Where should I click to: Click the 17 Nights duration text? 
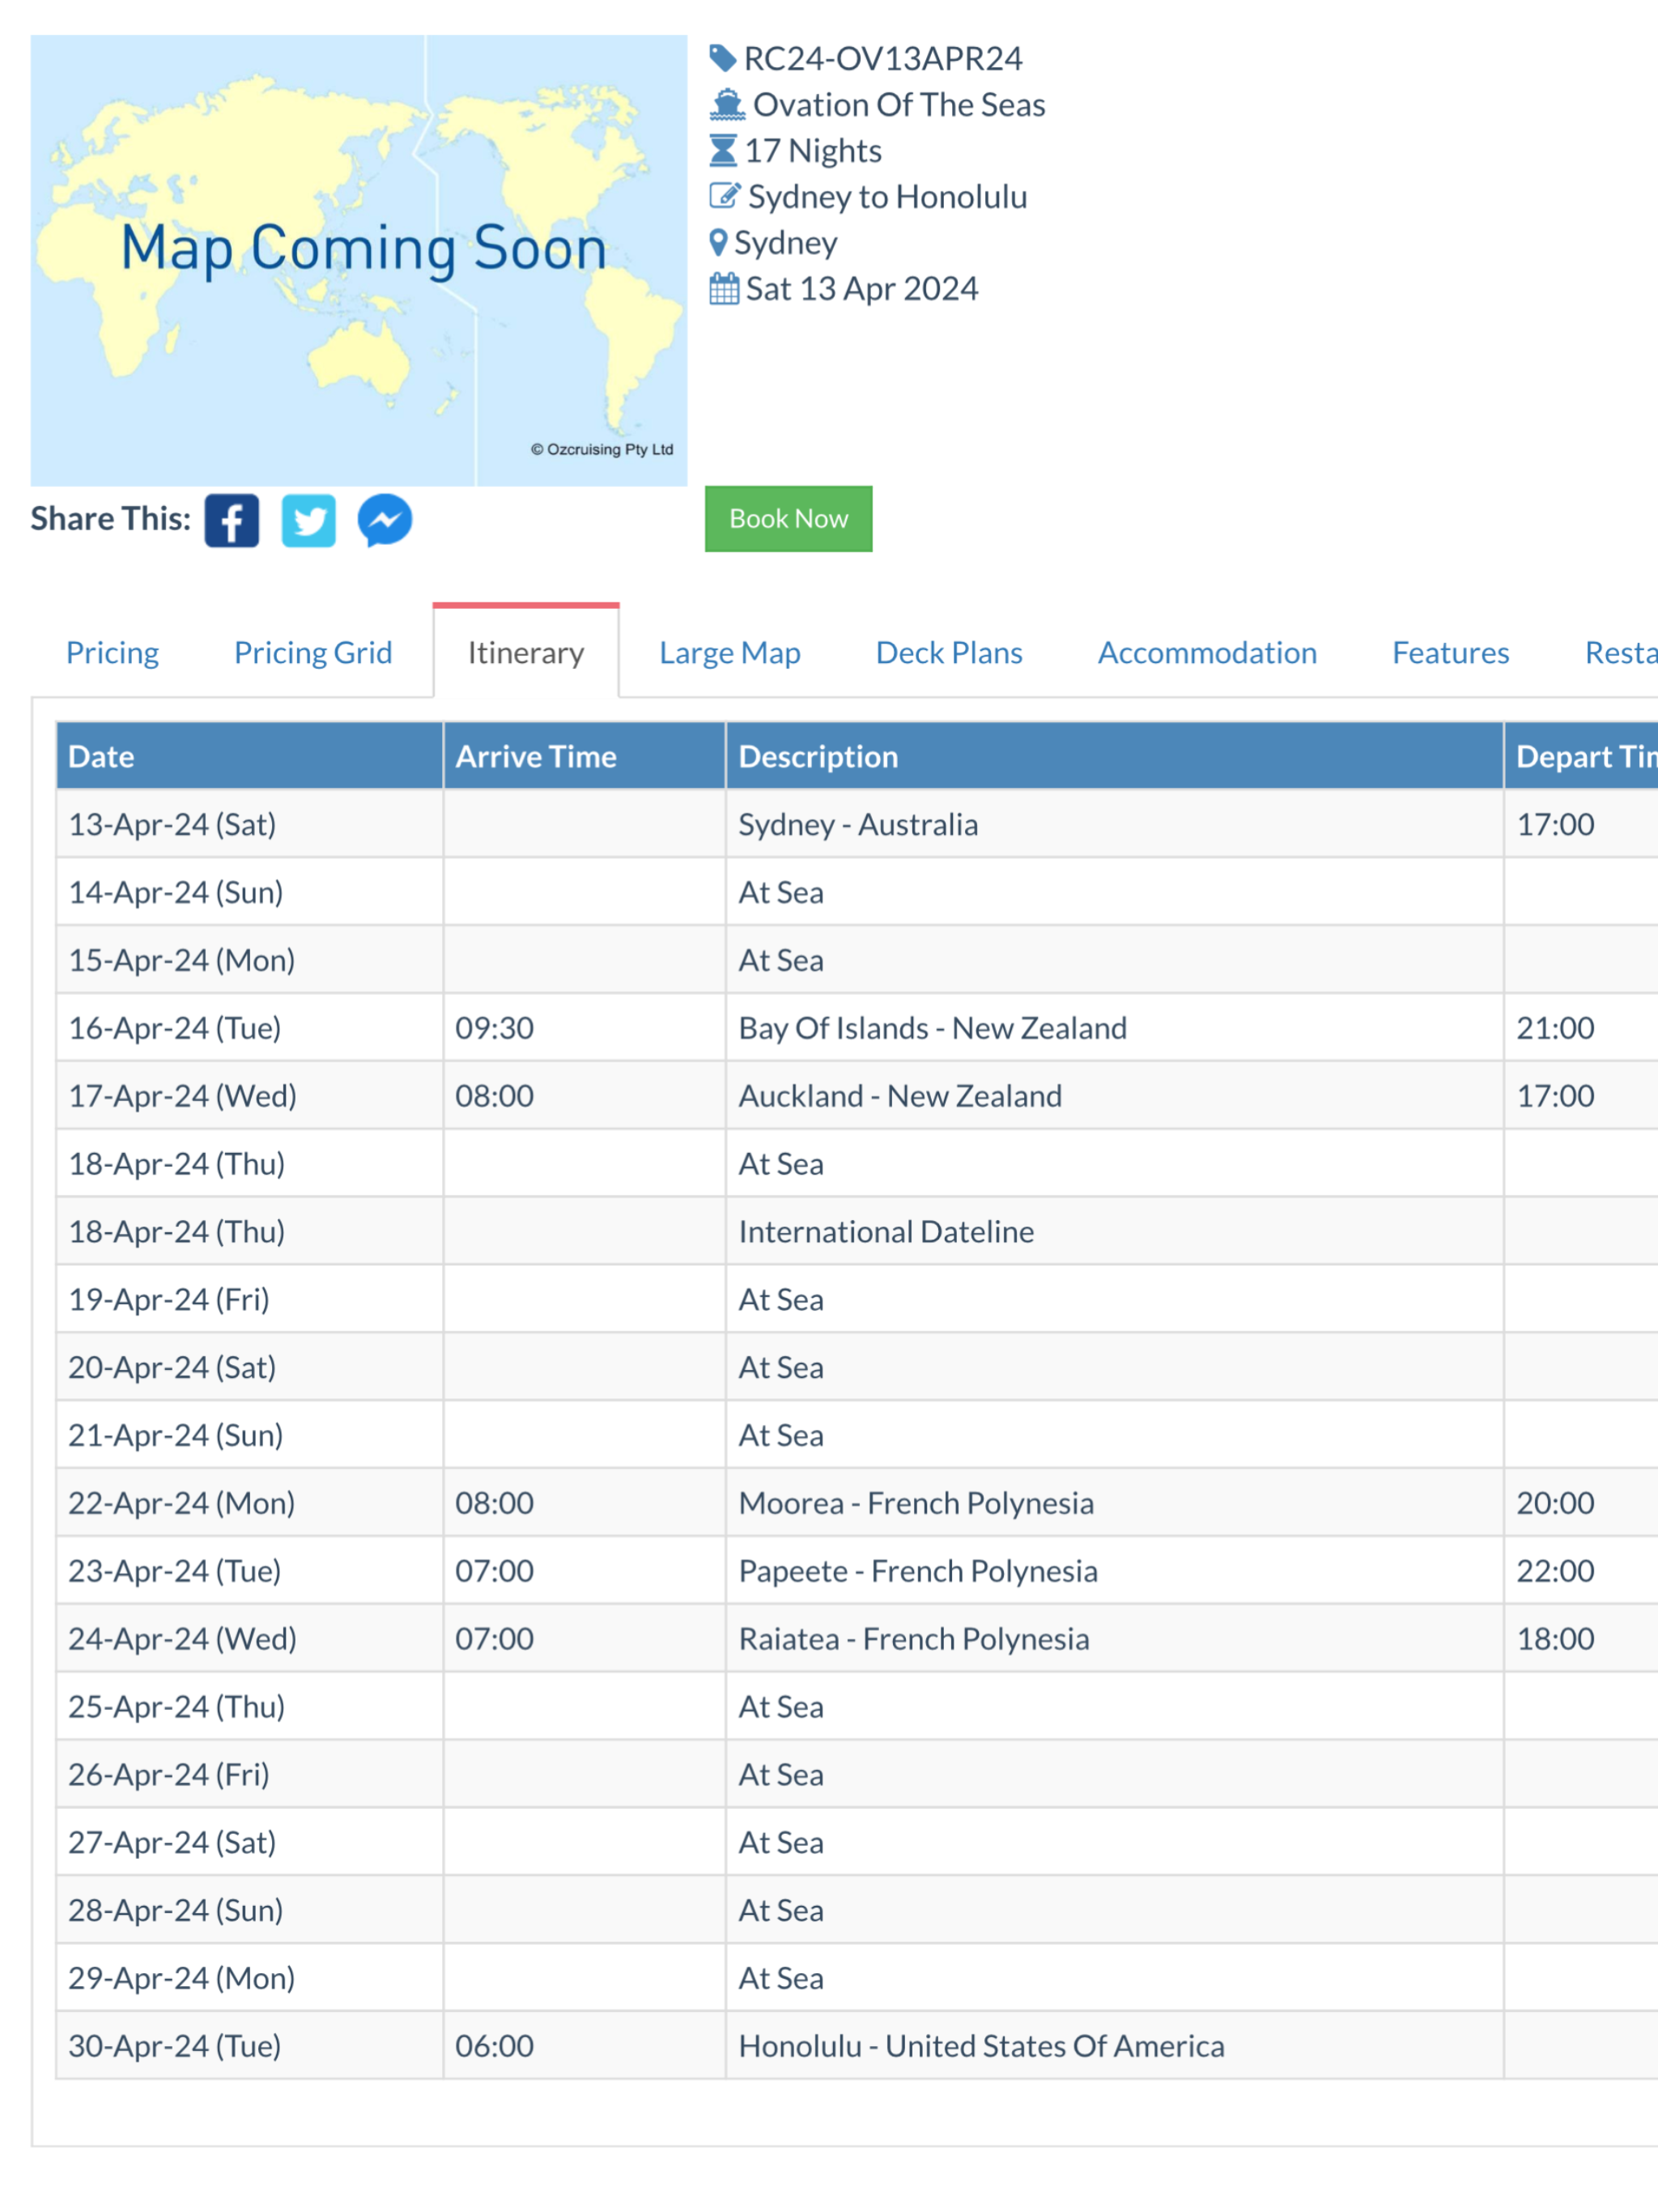pos(813,151)
